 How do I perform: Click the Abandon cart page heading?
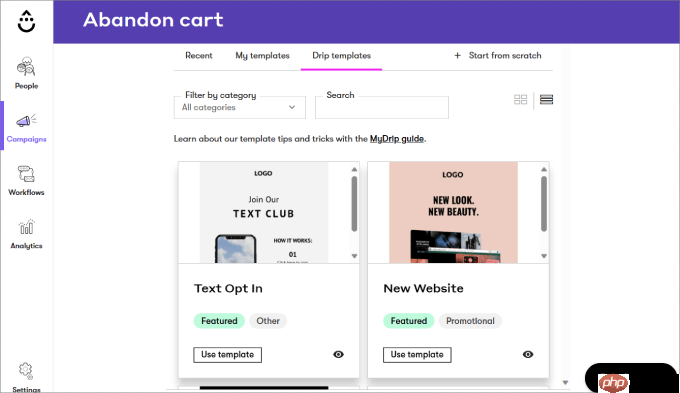[x=153, y=20]
